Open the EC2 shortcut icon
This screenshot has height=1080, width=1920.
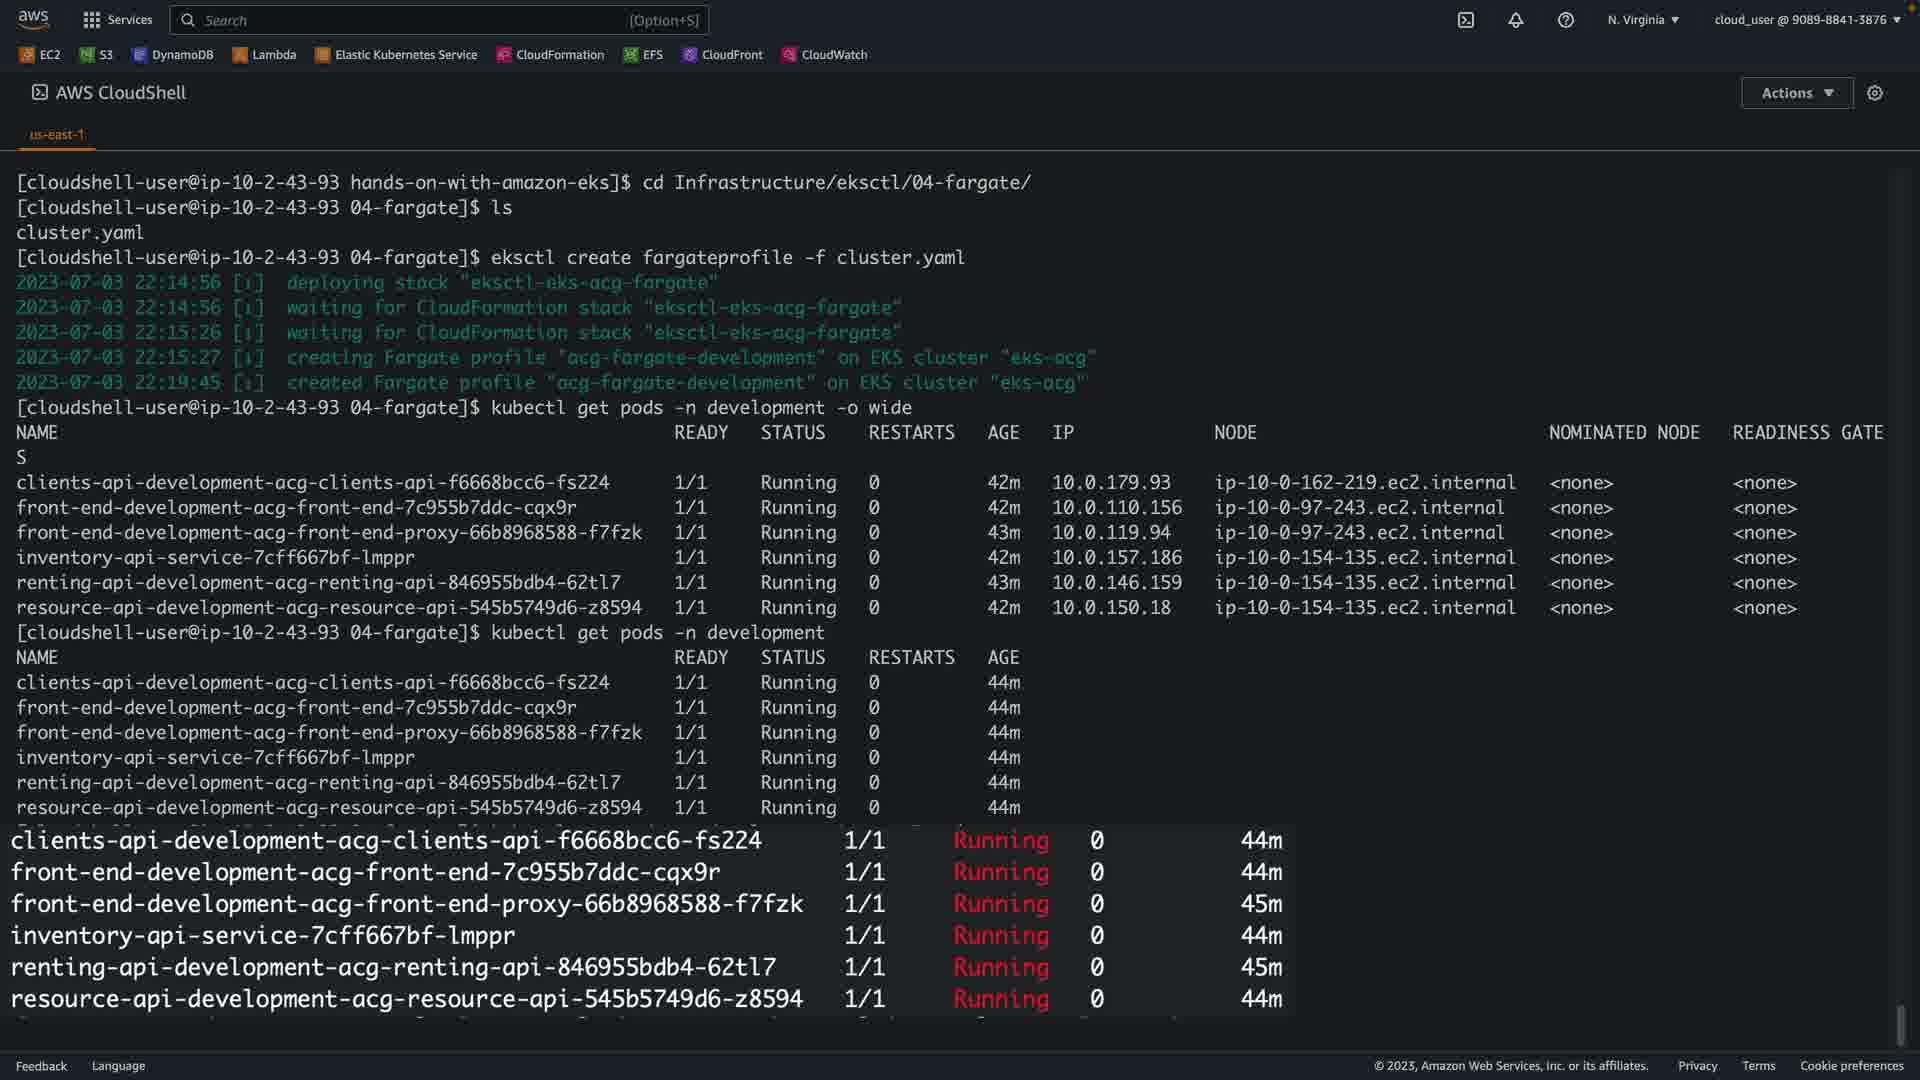coord(27,55)
